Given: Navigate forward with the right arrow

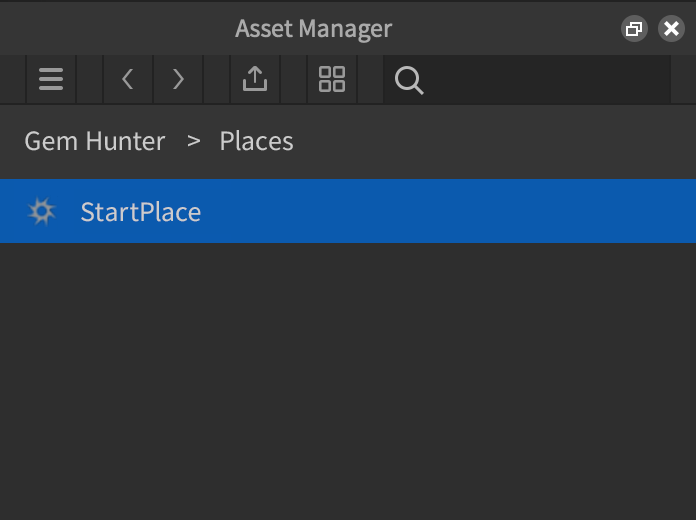Looking at the screenshot, I should coord(178,80).
